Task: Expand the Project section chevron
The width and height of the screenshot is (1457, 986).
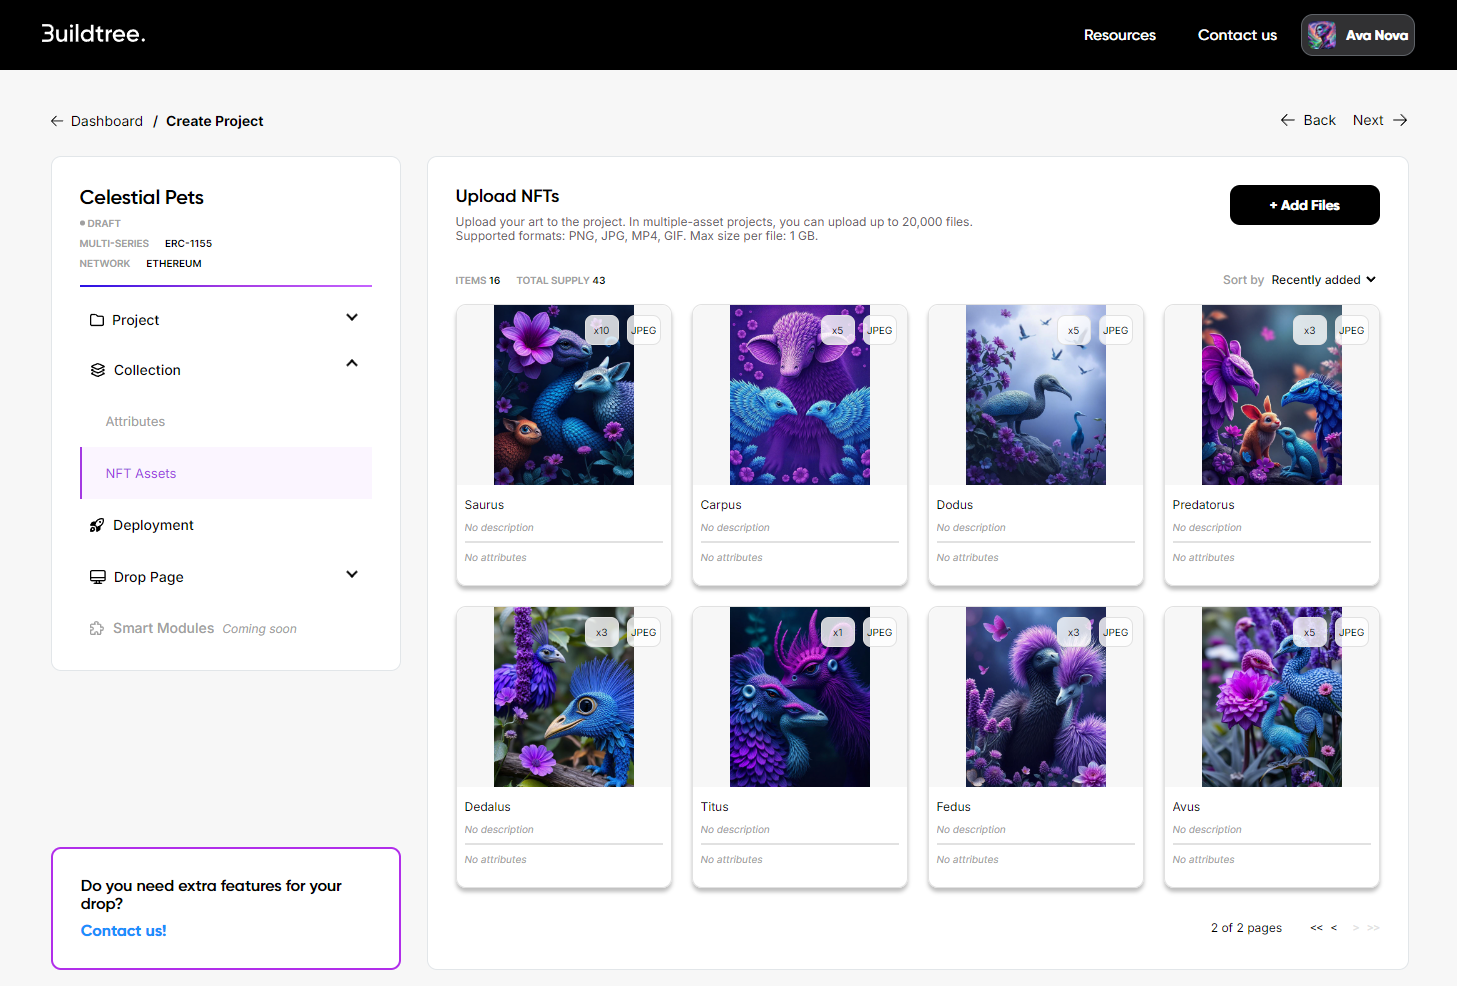Action: click(x=352, y=318)
